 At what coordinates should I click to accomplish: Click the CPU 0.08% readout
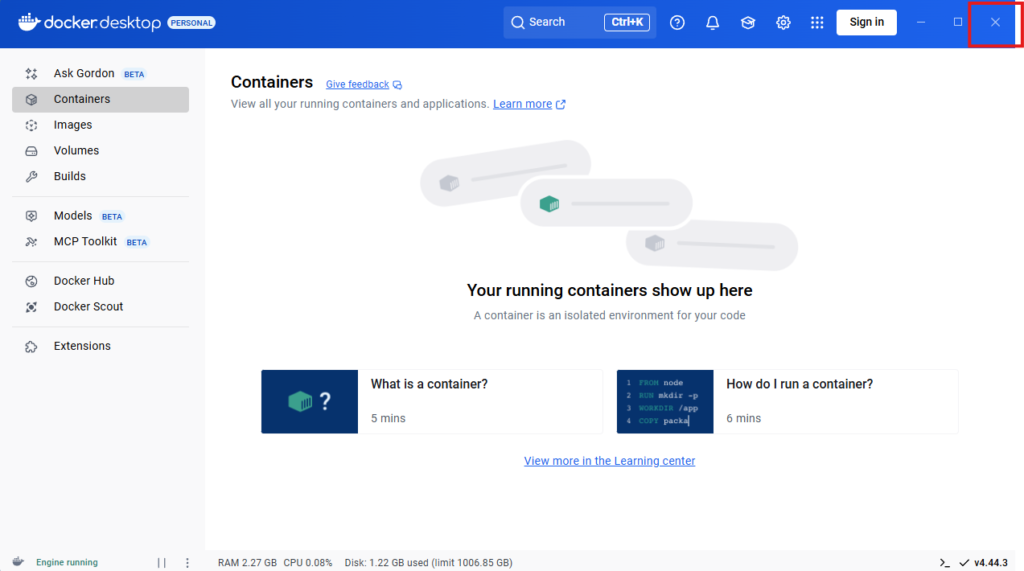click(308, 563)
